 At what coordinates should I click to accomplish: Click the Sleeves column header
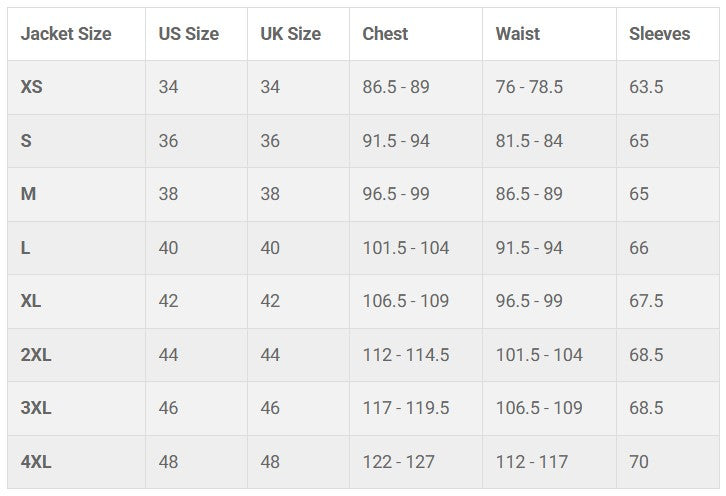pos(659,34)
